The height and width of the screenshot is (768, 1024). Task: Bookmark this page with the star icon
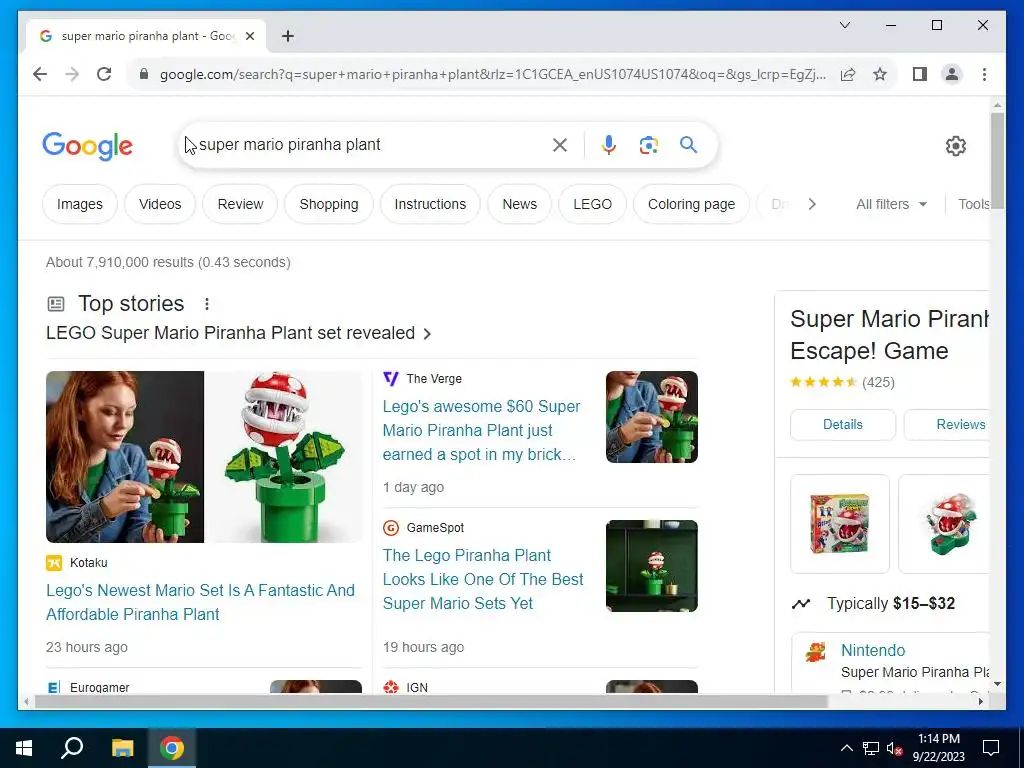point(880,74)
